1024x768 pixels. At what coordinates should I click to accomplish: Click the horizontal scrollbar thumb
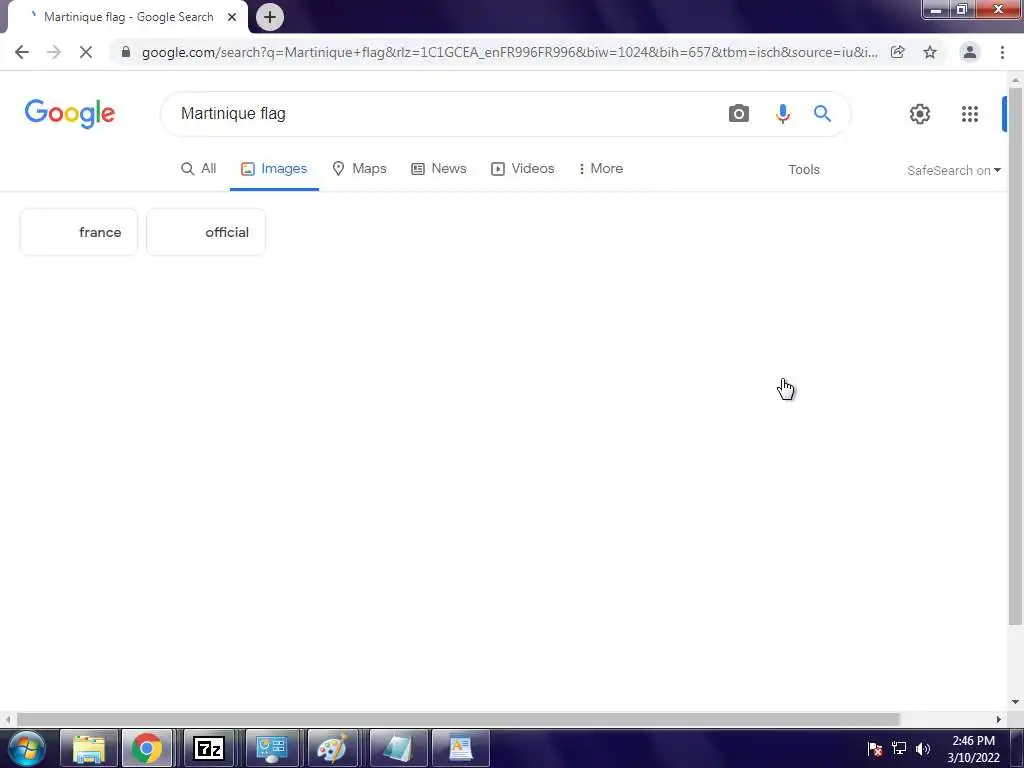point(458,719)
